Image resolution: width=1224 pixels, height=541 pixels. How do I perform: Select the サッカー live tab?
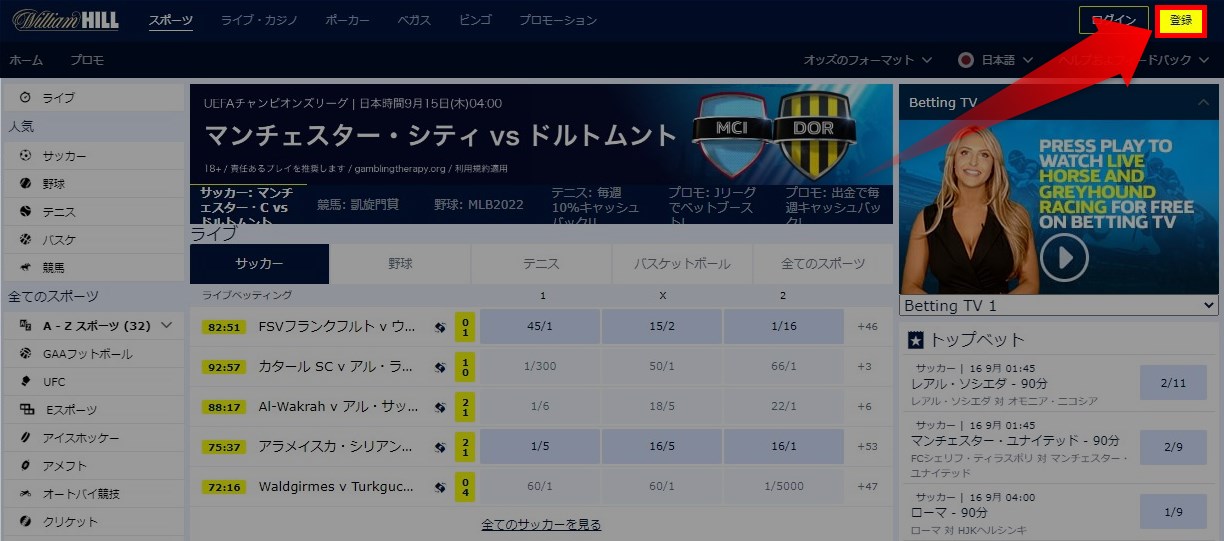259,264
